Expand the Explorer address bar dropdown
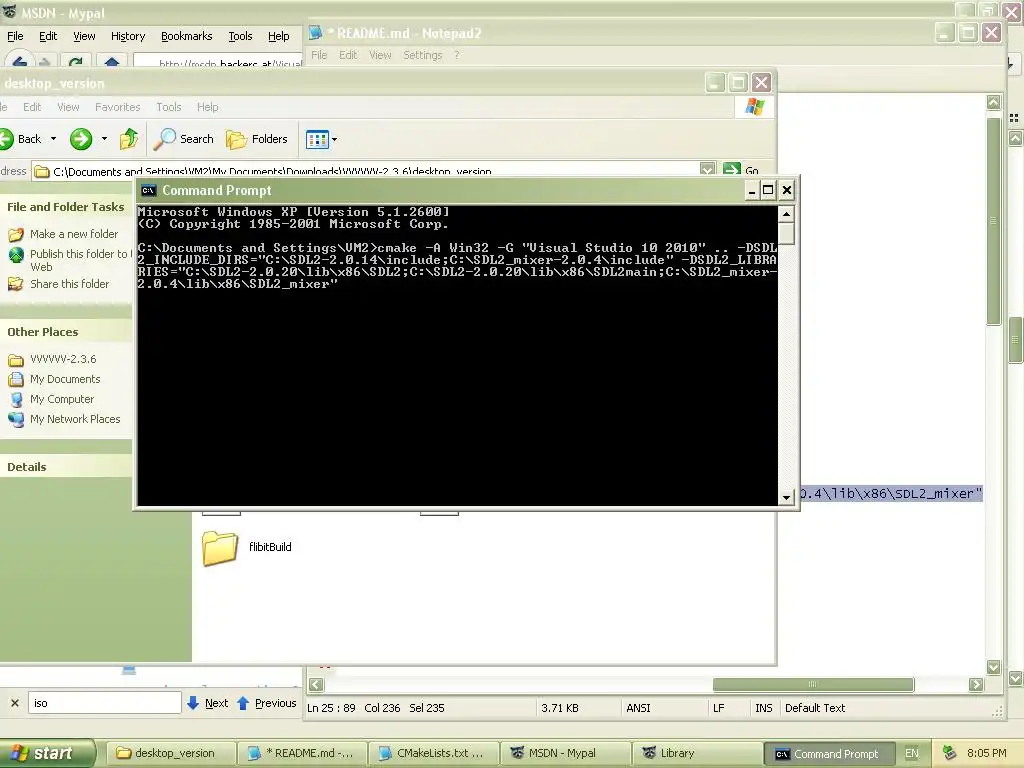Image resolution: width=1024 pixels, height=768 pixels. (707, 170)
